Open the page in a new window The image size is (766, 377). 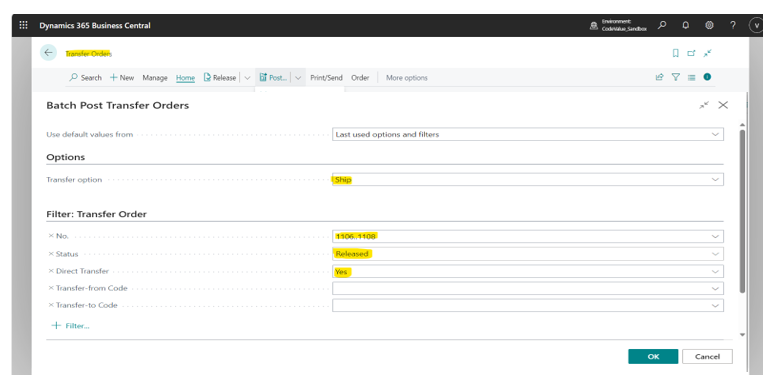click(691, 53)
